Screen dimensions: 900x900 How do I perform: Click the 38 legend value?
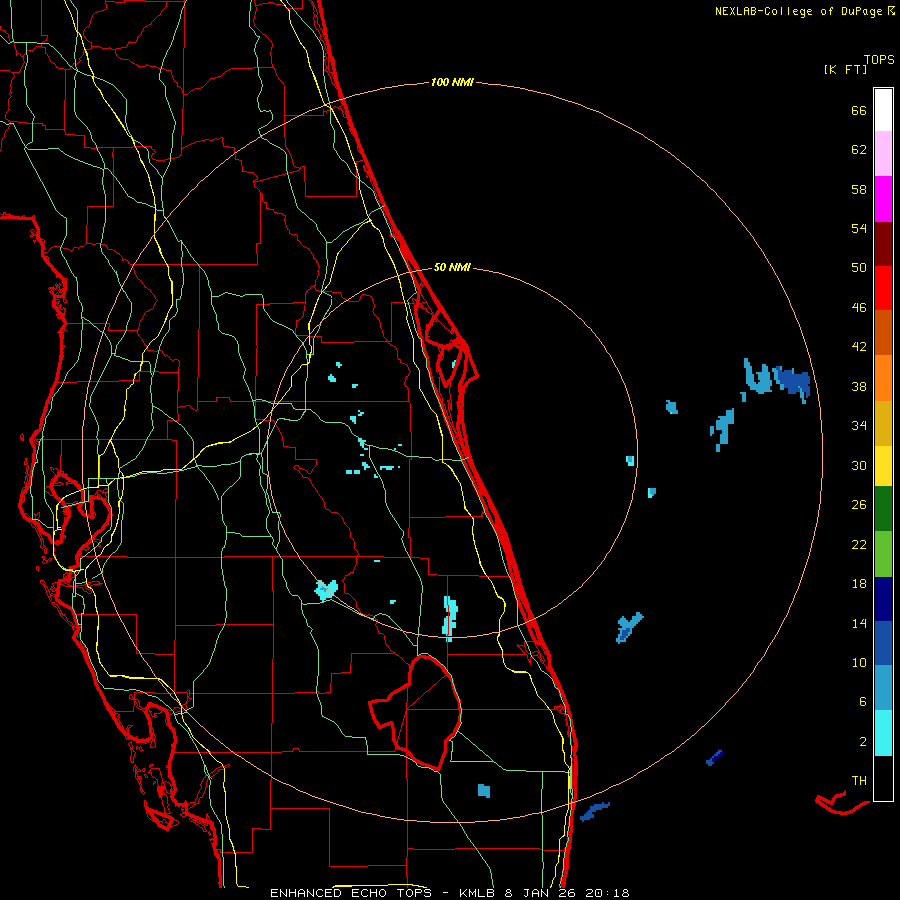pyautogui.click(x=859, y=386)
